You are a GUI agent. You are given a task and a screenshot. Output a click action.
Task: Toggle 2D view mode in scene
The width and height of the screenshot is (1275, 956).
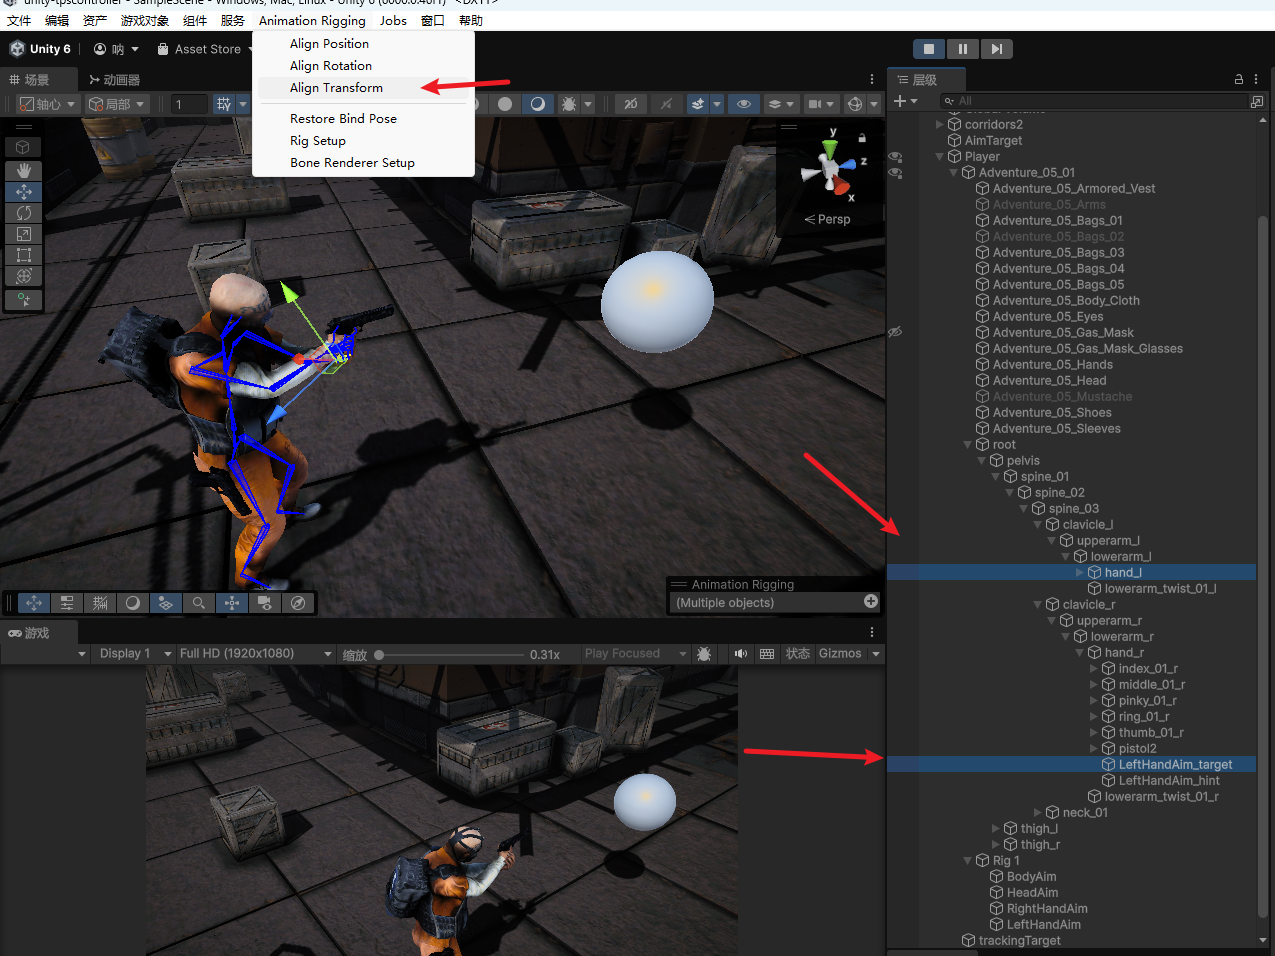630,104
